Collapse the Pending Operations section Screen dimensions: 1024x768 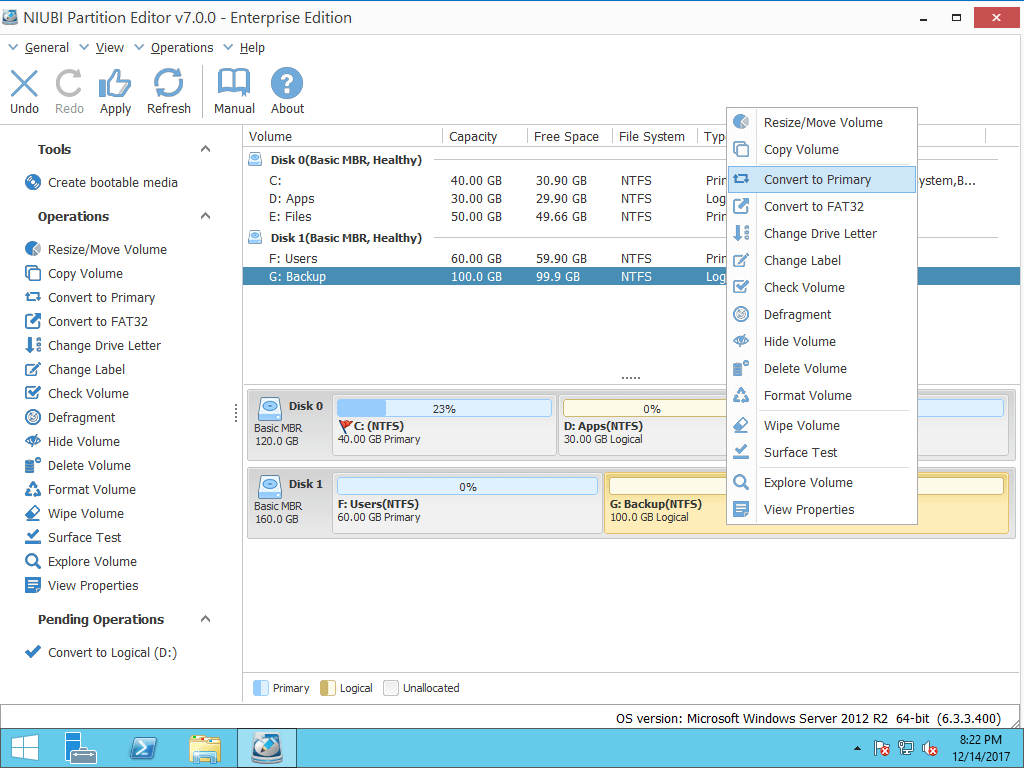coord(205,619)
